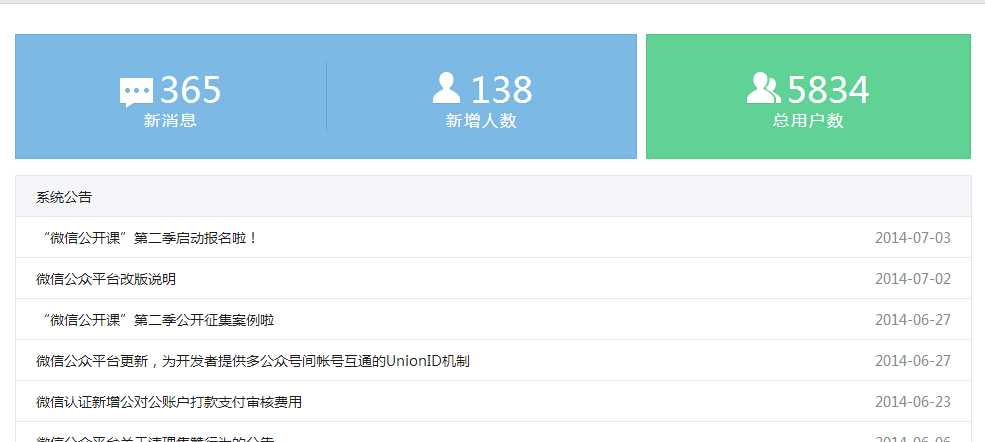Click the 2014-07-03 date entry
985x442 pixels.
click(x=913, y=238)
